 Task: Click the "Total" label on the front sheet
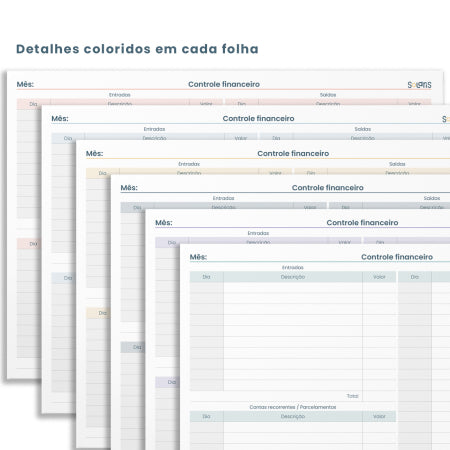[353, 396]
